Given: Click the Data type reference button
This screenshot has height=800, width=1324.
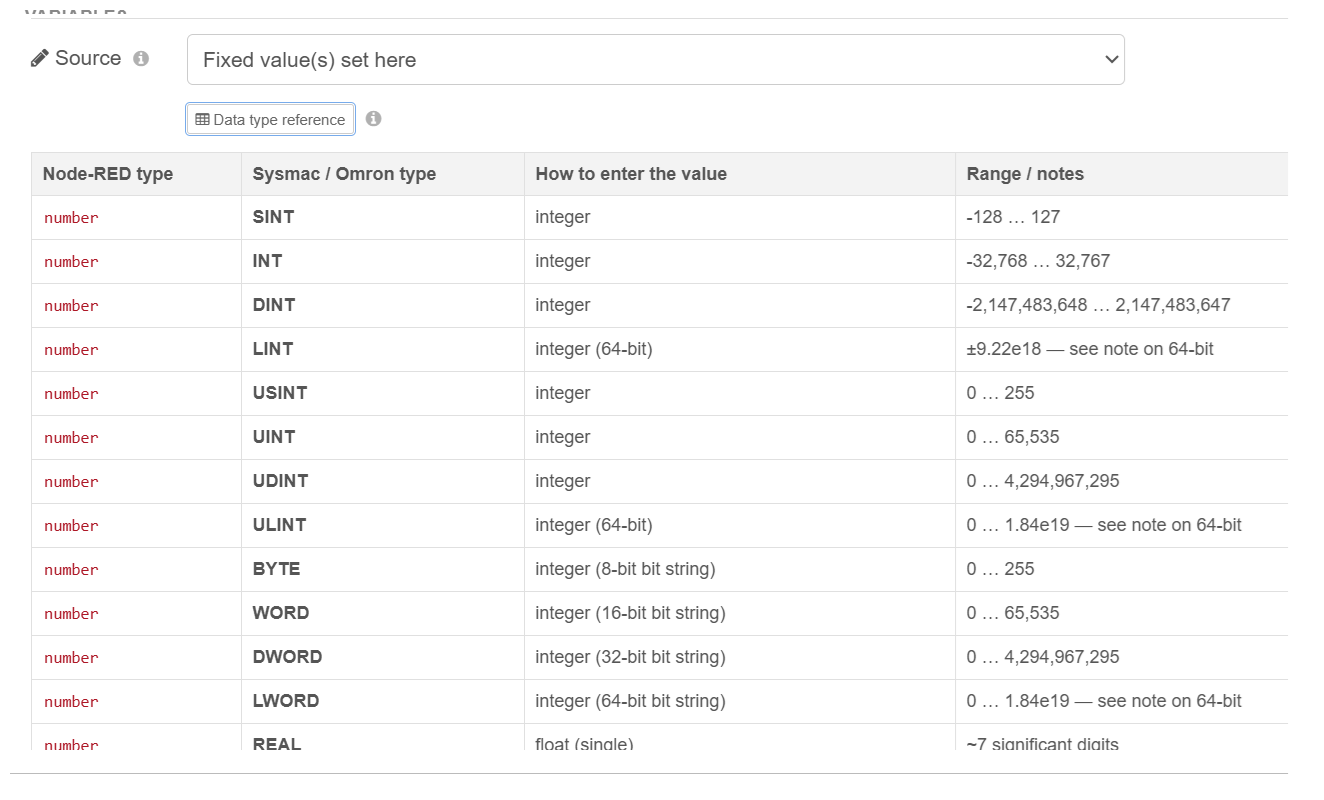Looking at the screenshot, I should point(270,119).
